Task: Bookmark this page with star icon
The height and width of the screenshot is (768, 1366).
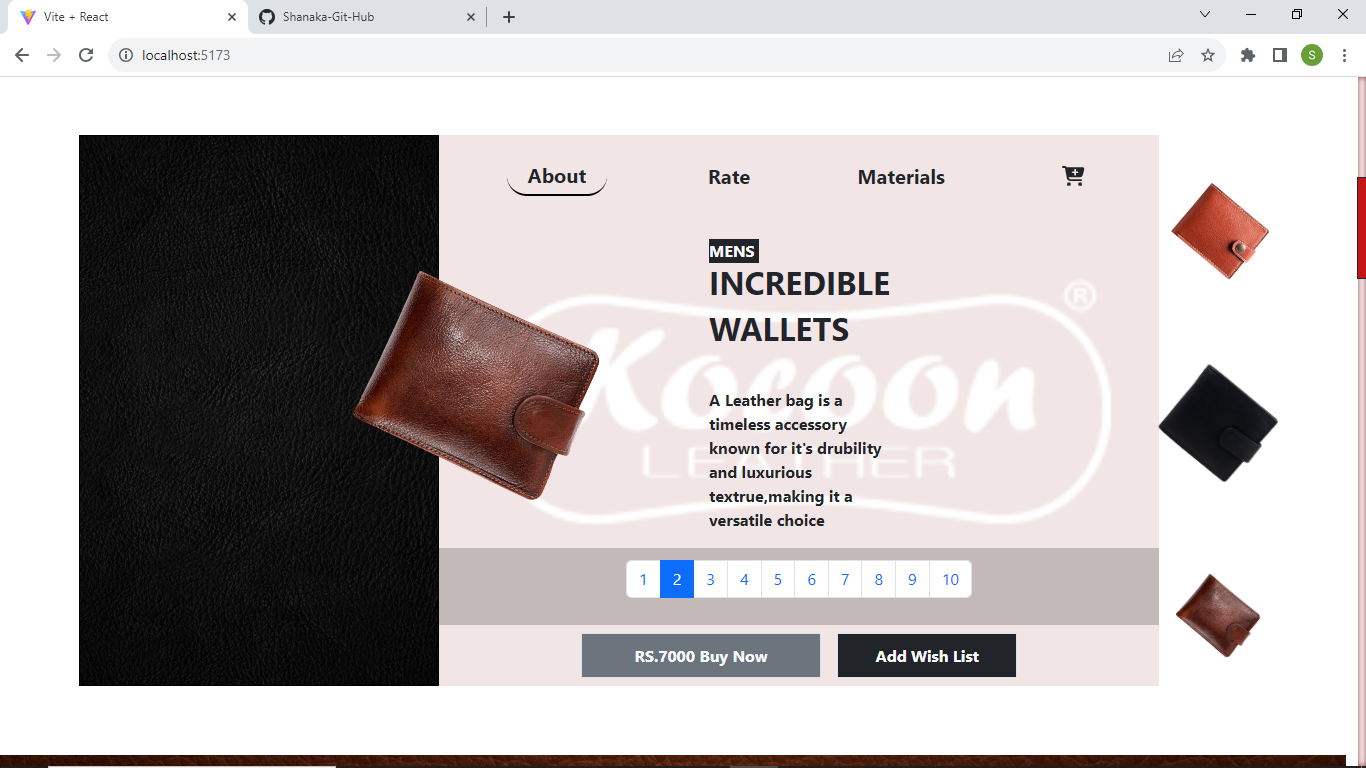Action: pos(1208,55)
